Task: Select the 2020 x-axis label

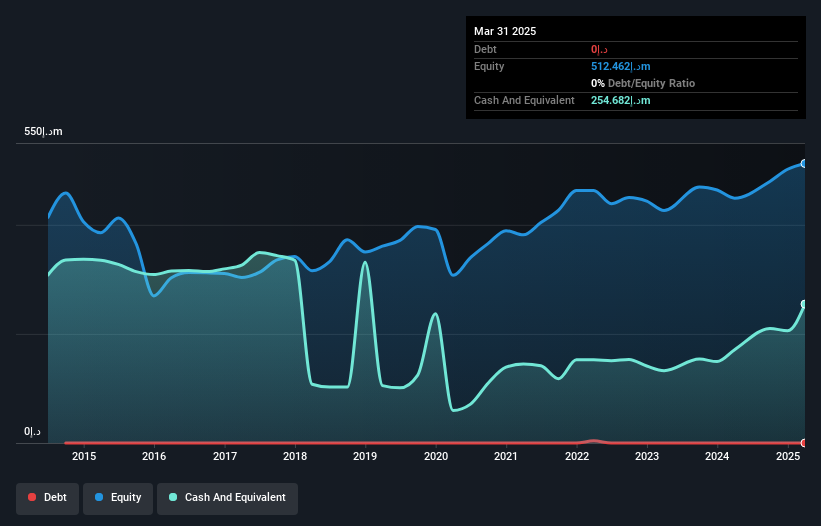Action: [x=436, y=456]
